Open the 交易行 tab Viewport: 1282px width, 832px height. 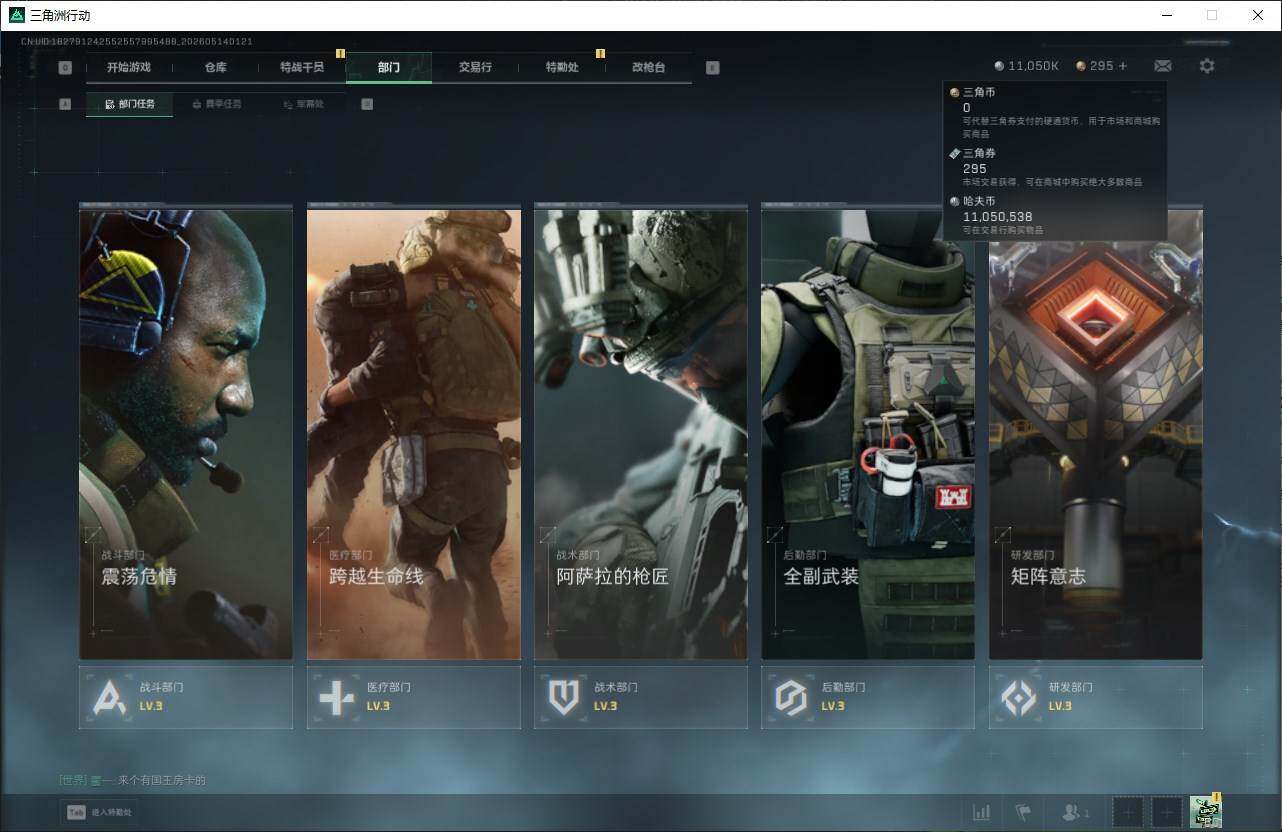click(475, 67)
